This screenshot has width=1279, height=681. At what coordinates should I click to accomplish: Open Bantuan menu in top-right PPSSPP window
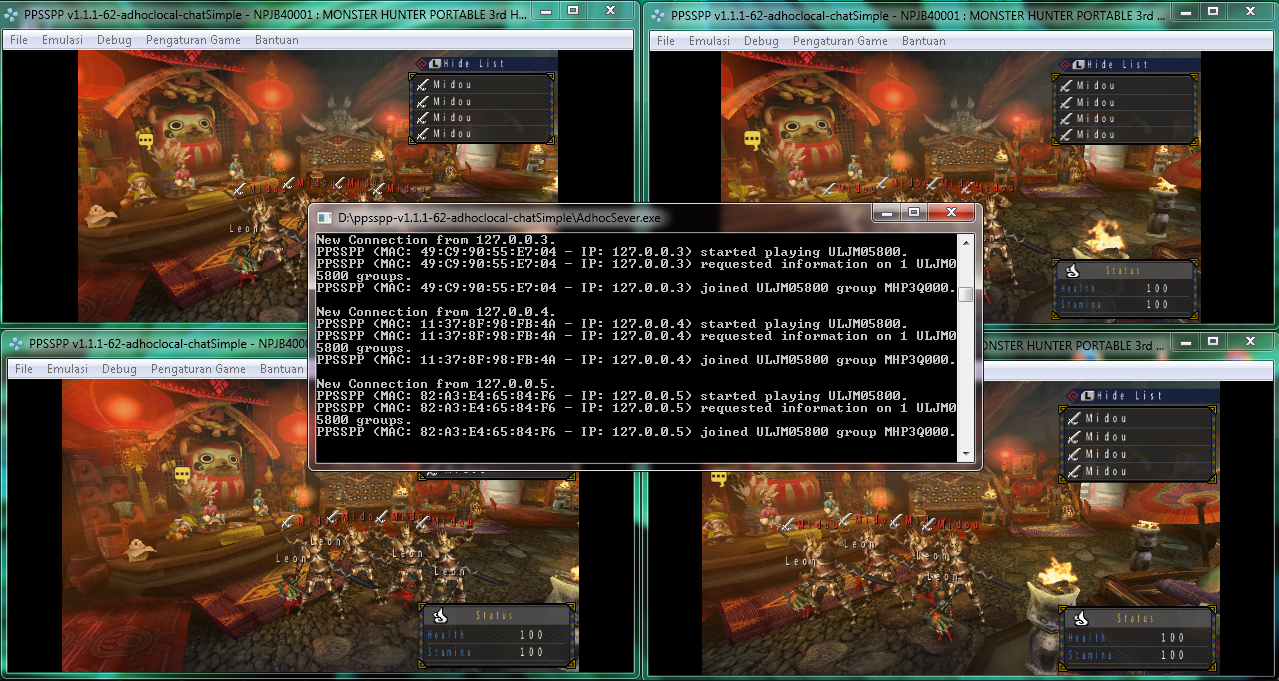[924, 41]
